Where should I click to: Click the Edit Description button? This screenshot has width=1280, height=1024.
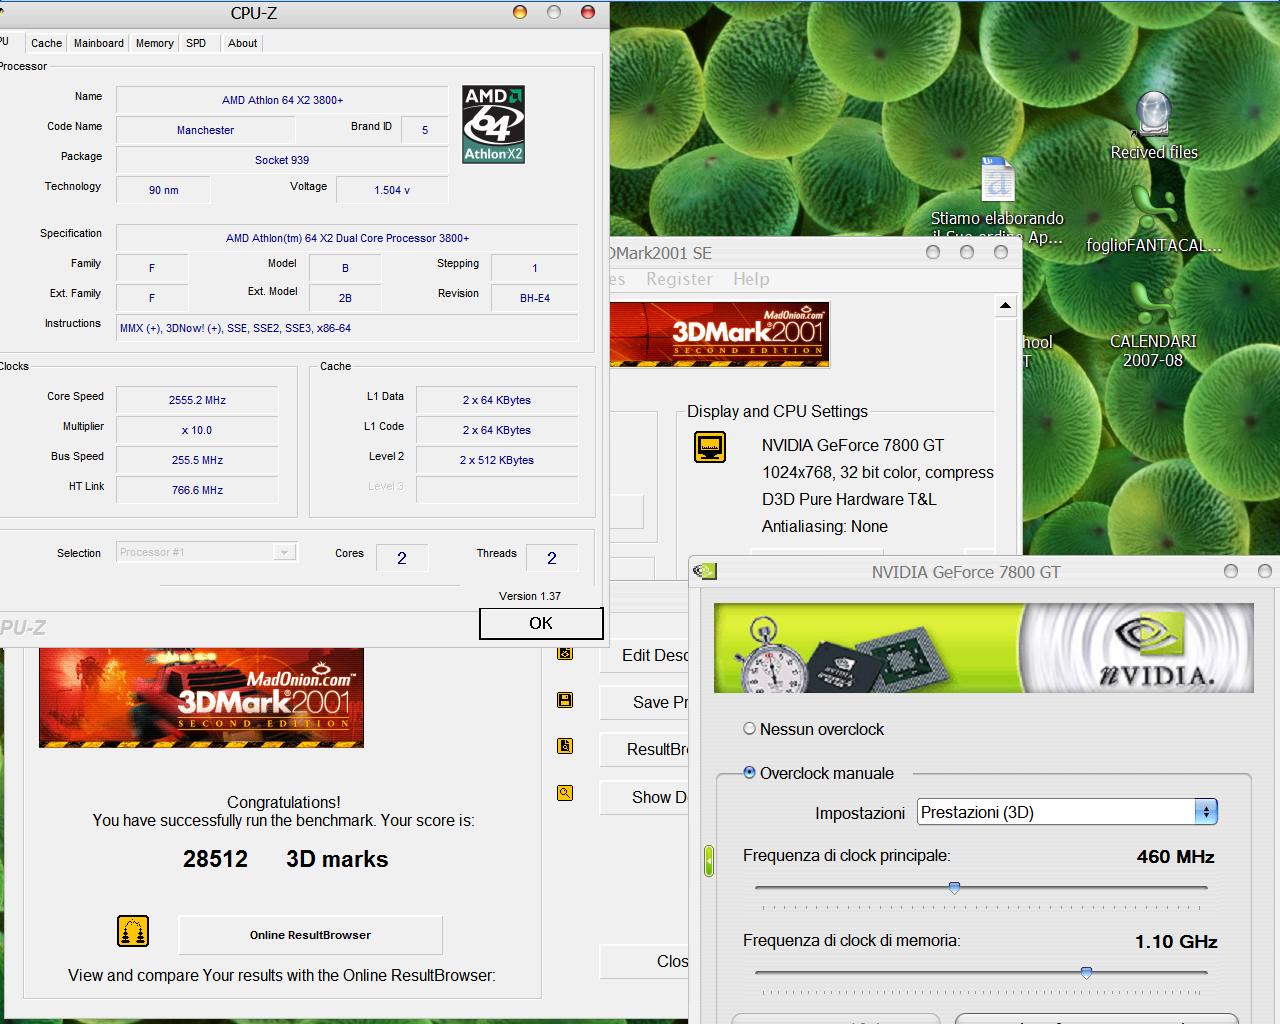(x=644, y=655)
